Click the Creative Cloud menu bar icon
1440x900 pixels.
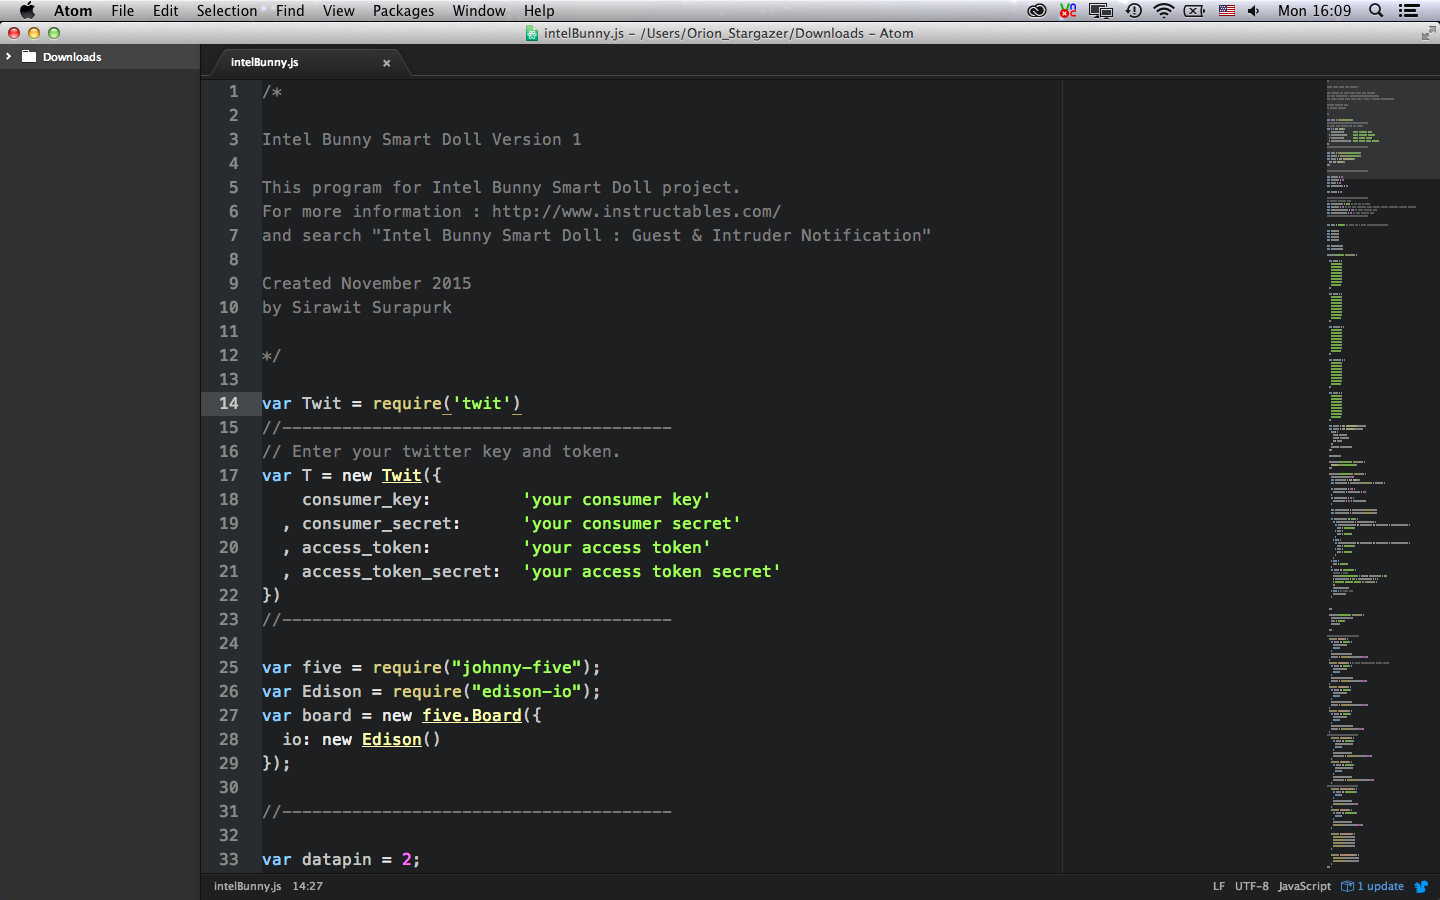click(x=1037, y=11)
